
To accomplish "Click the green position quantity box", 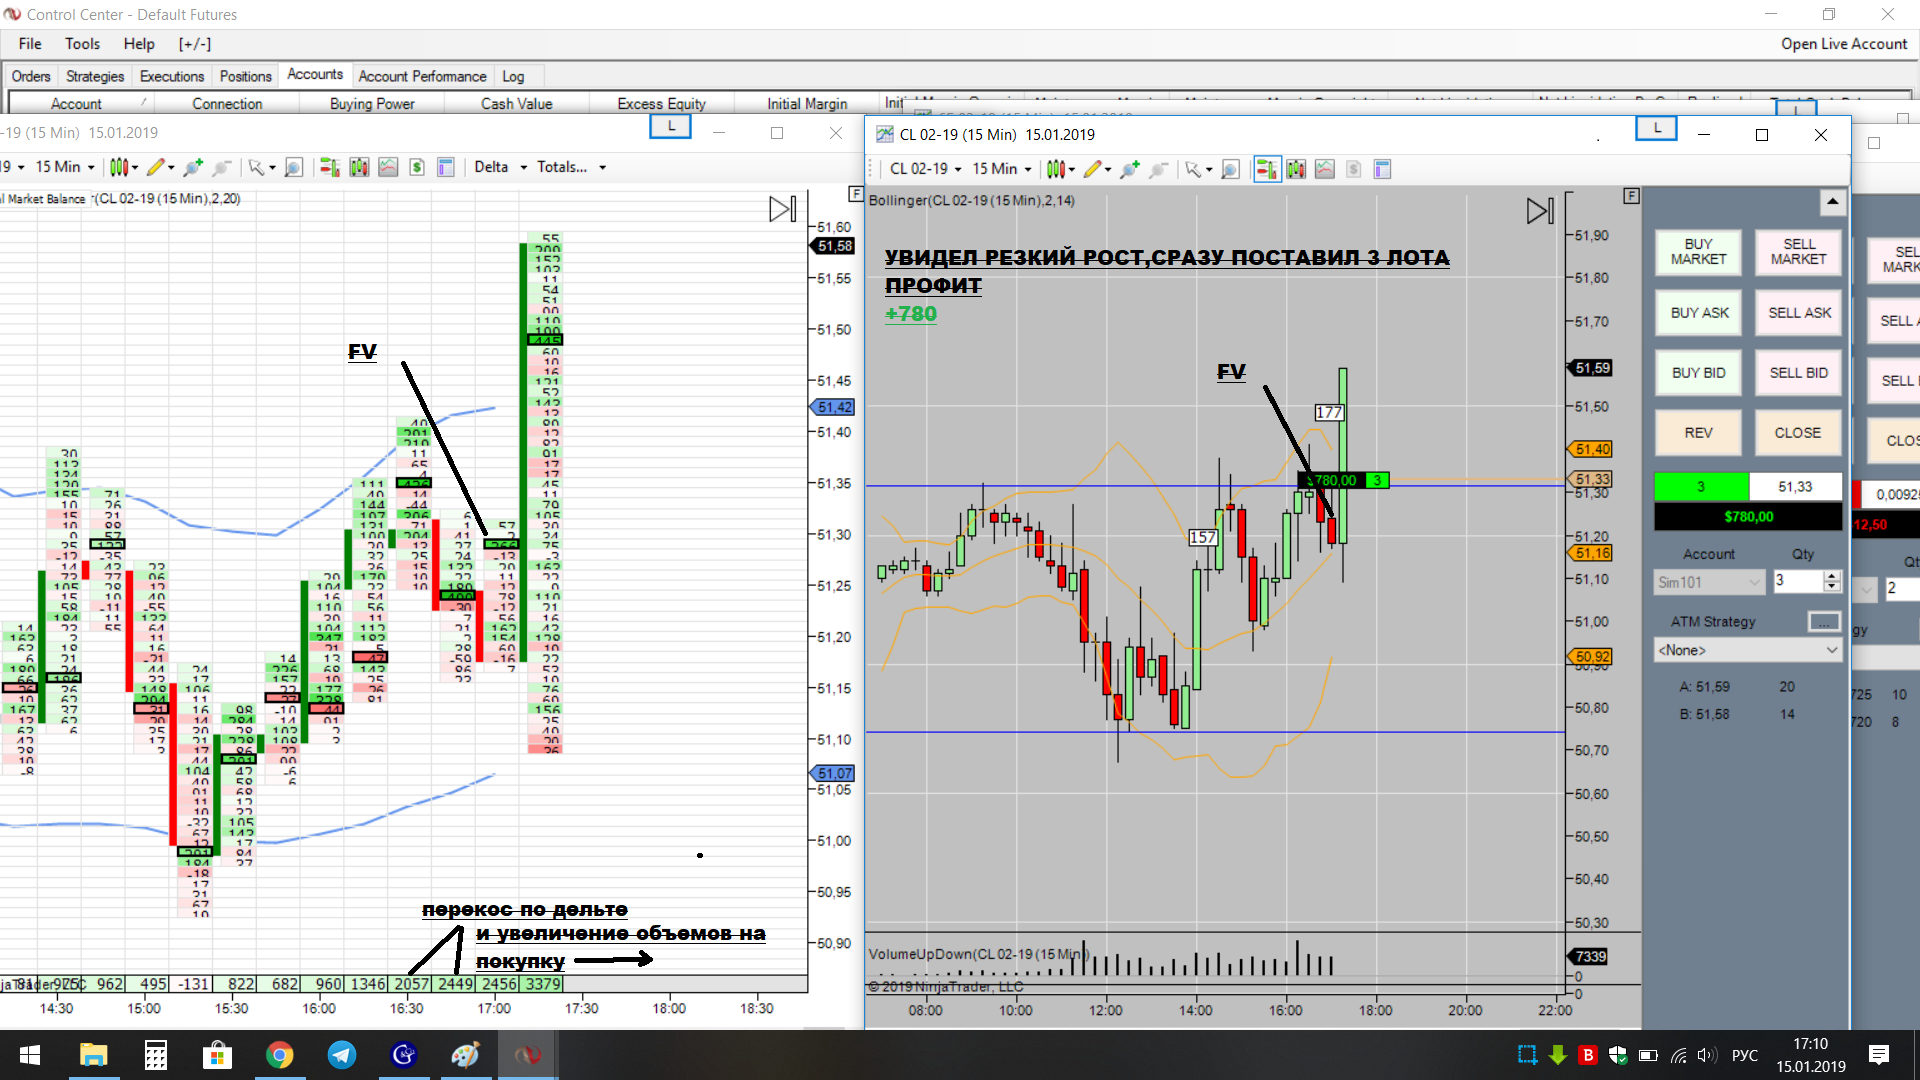I will (1700, 487).
